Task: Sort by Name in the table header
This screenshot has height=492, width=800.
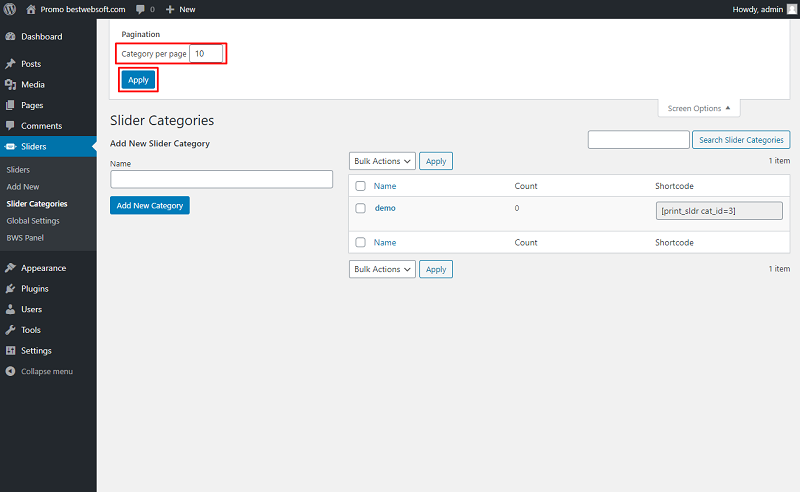Action: pyautogui.click(x=385, y=186)
